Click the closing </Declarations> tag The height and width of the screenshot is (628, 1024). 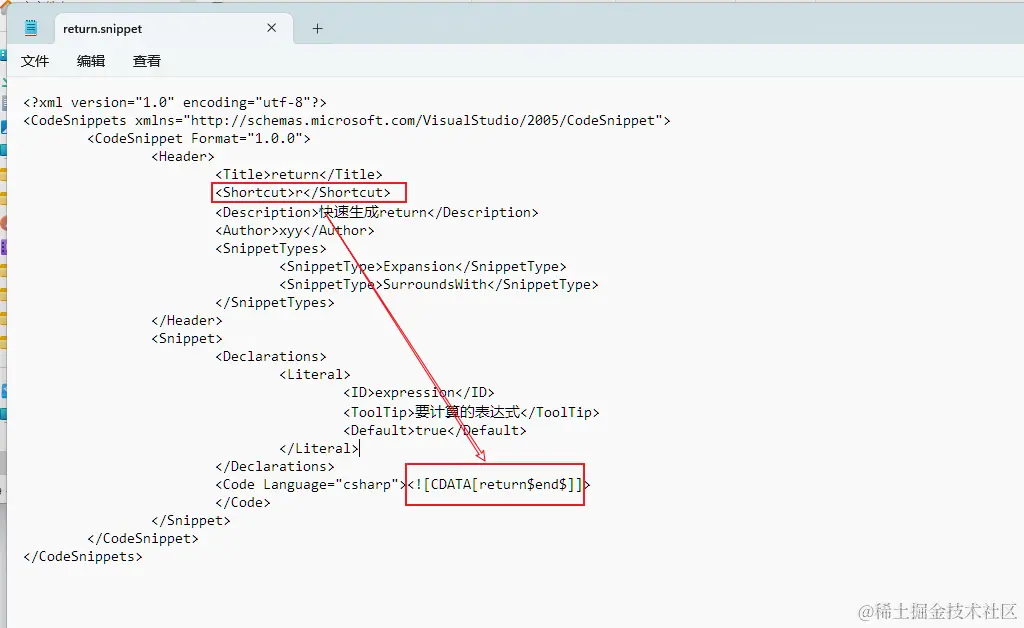pos(274,467)
